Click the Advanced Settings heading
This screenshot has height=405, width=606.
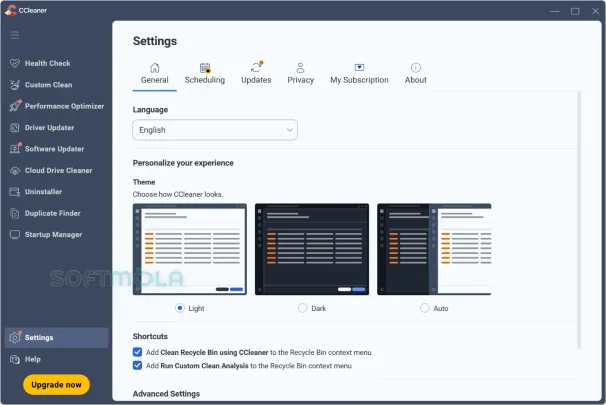point(166,394)
